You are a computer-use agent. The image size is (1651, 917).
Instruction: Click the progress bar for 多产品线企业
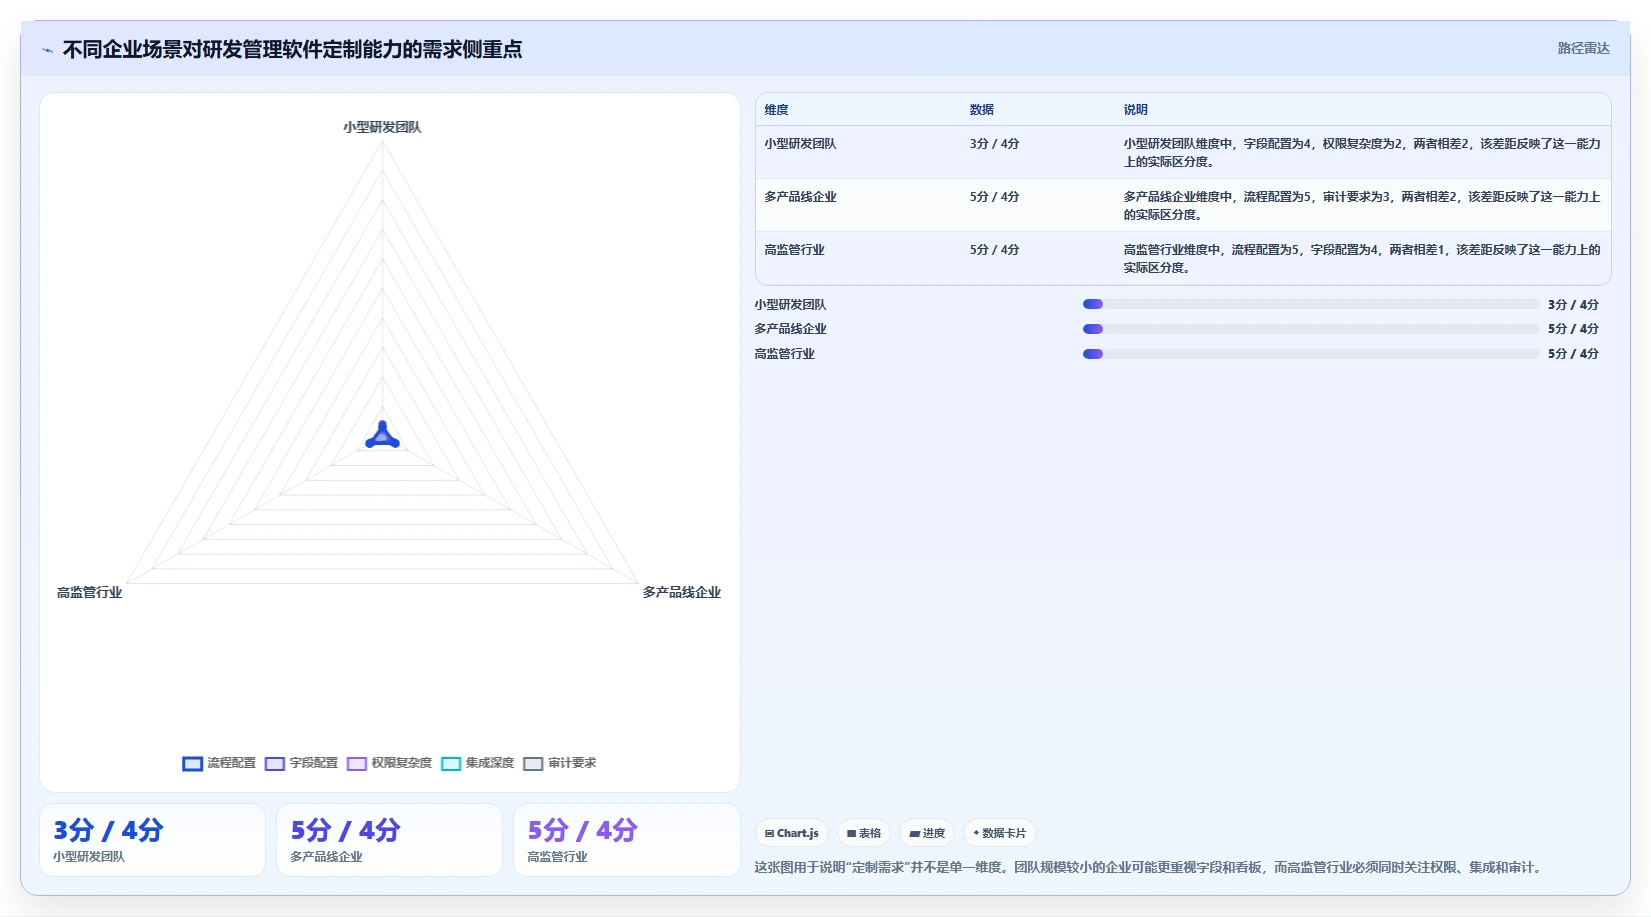(x=1311, y=329)
